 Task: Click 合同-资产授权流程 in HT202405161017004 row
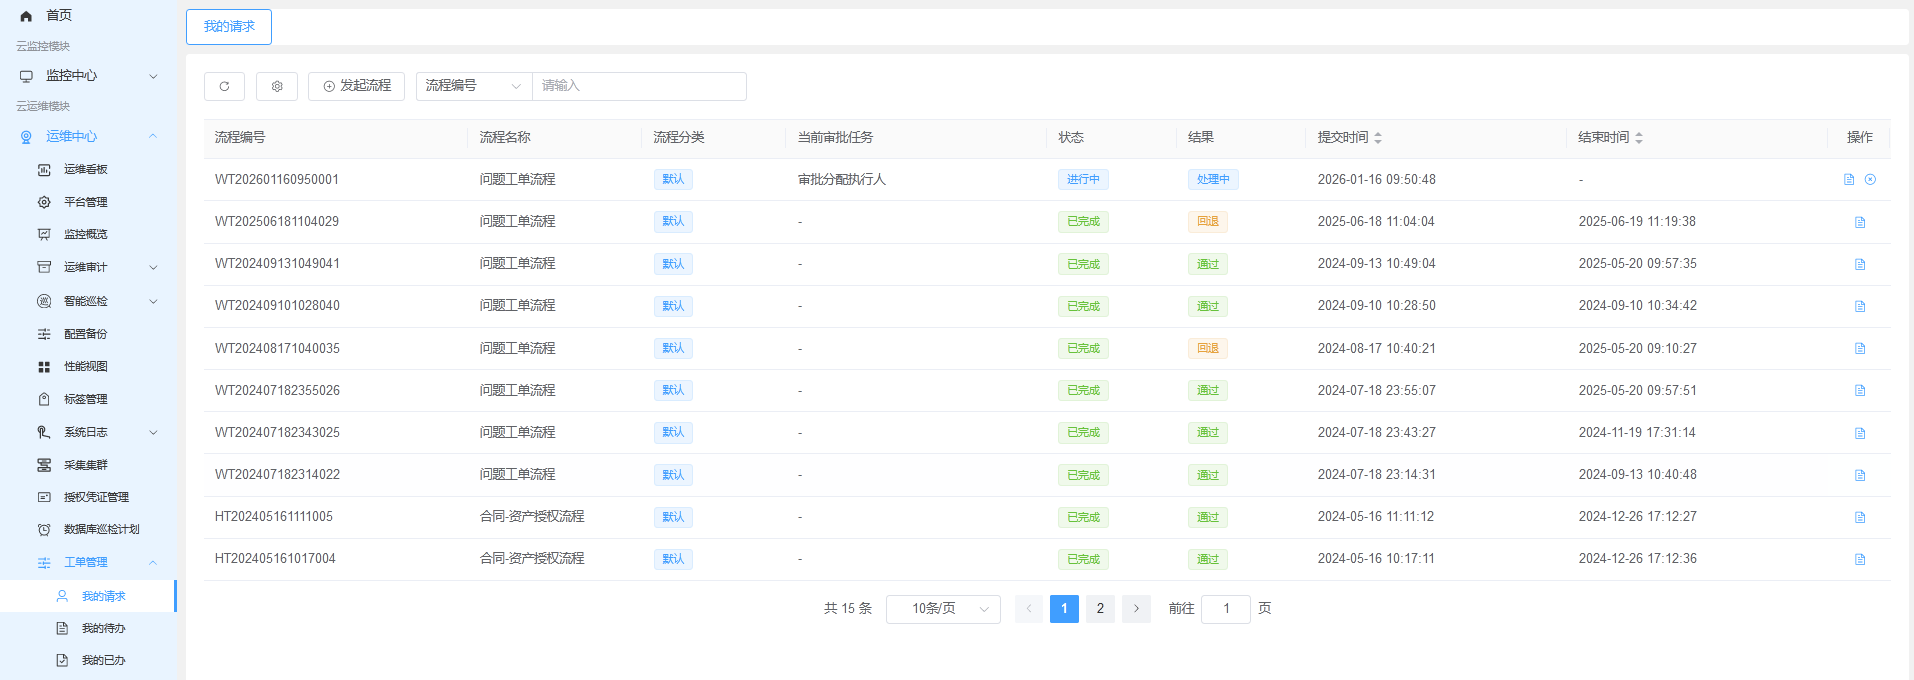pyautogui.click(x=532, y=559)
